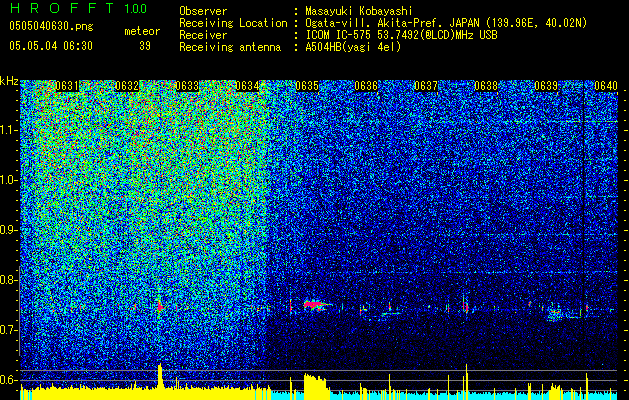Click the meteor count label

coord(142,31)
